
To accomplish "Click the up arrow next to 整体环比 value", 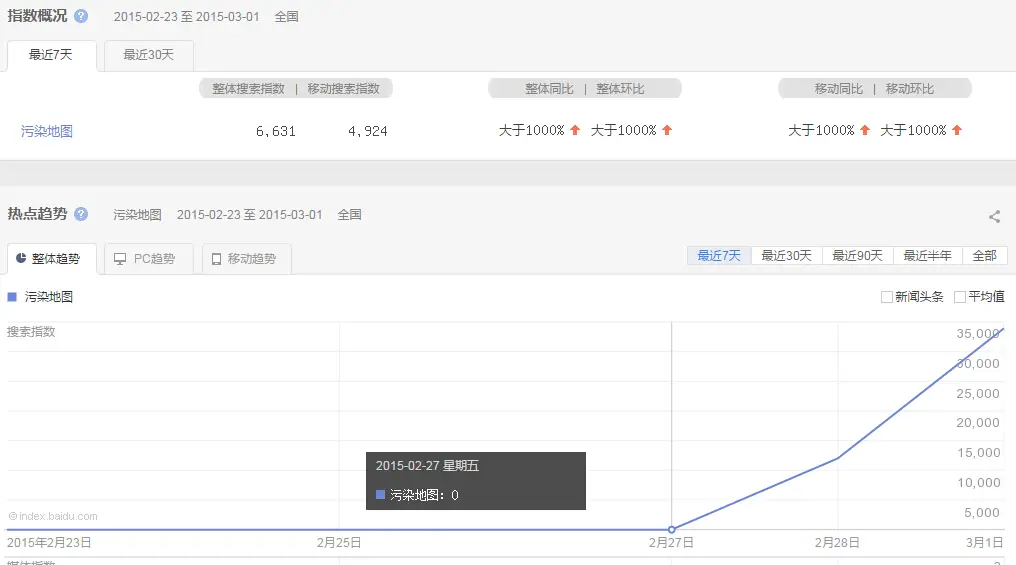I will 667,130.
